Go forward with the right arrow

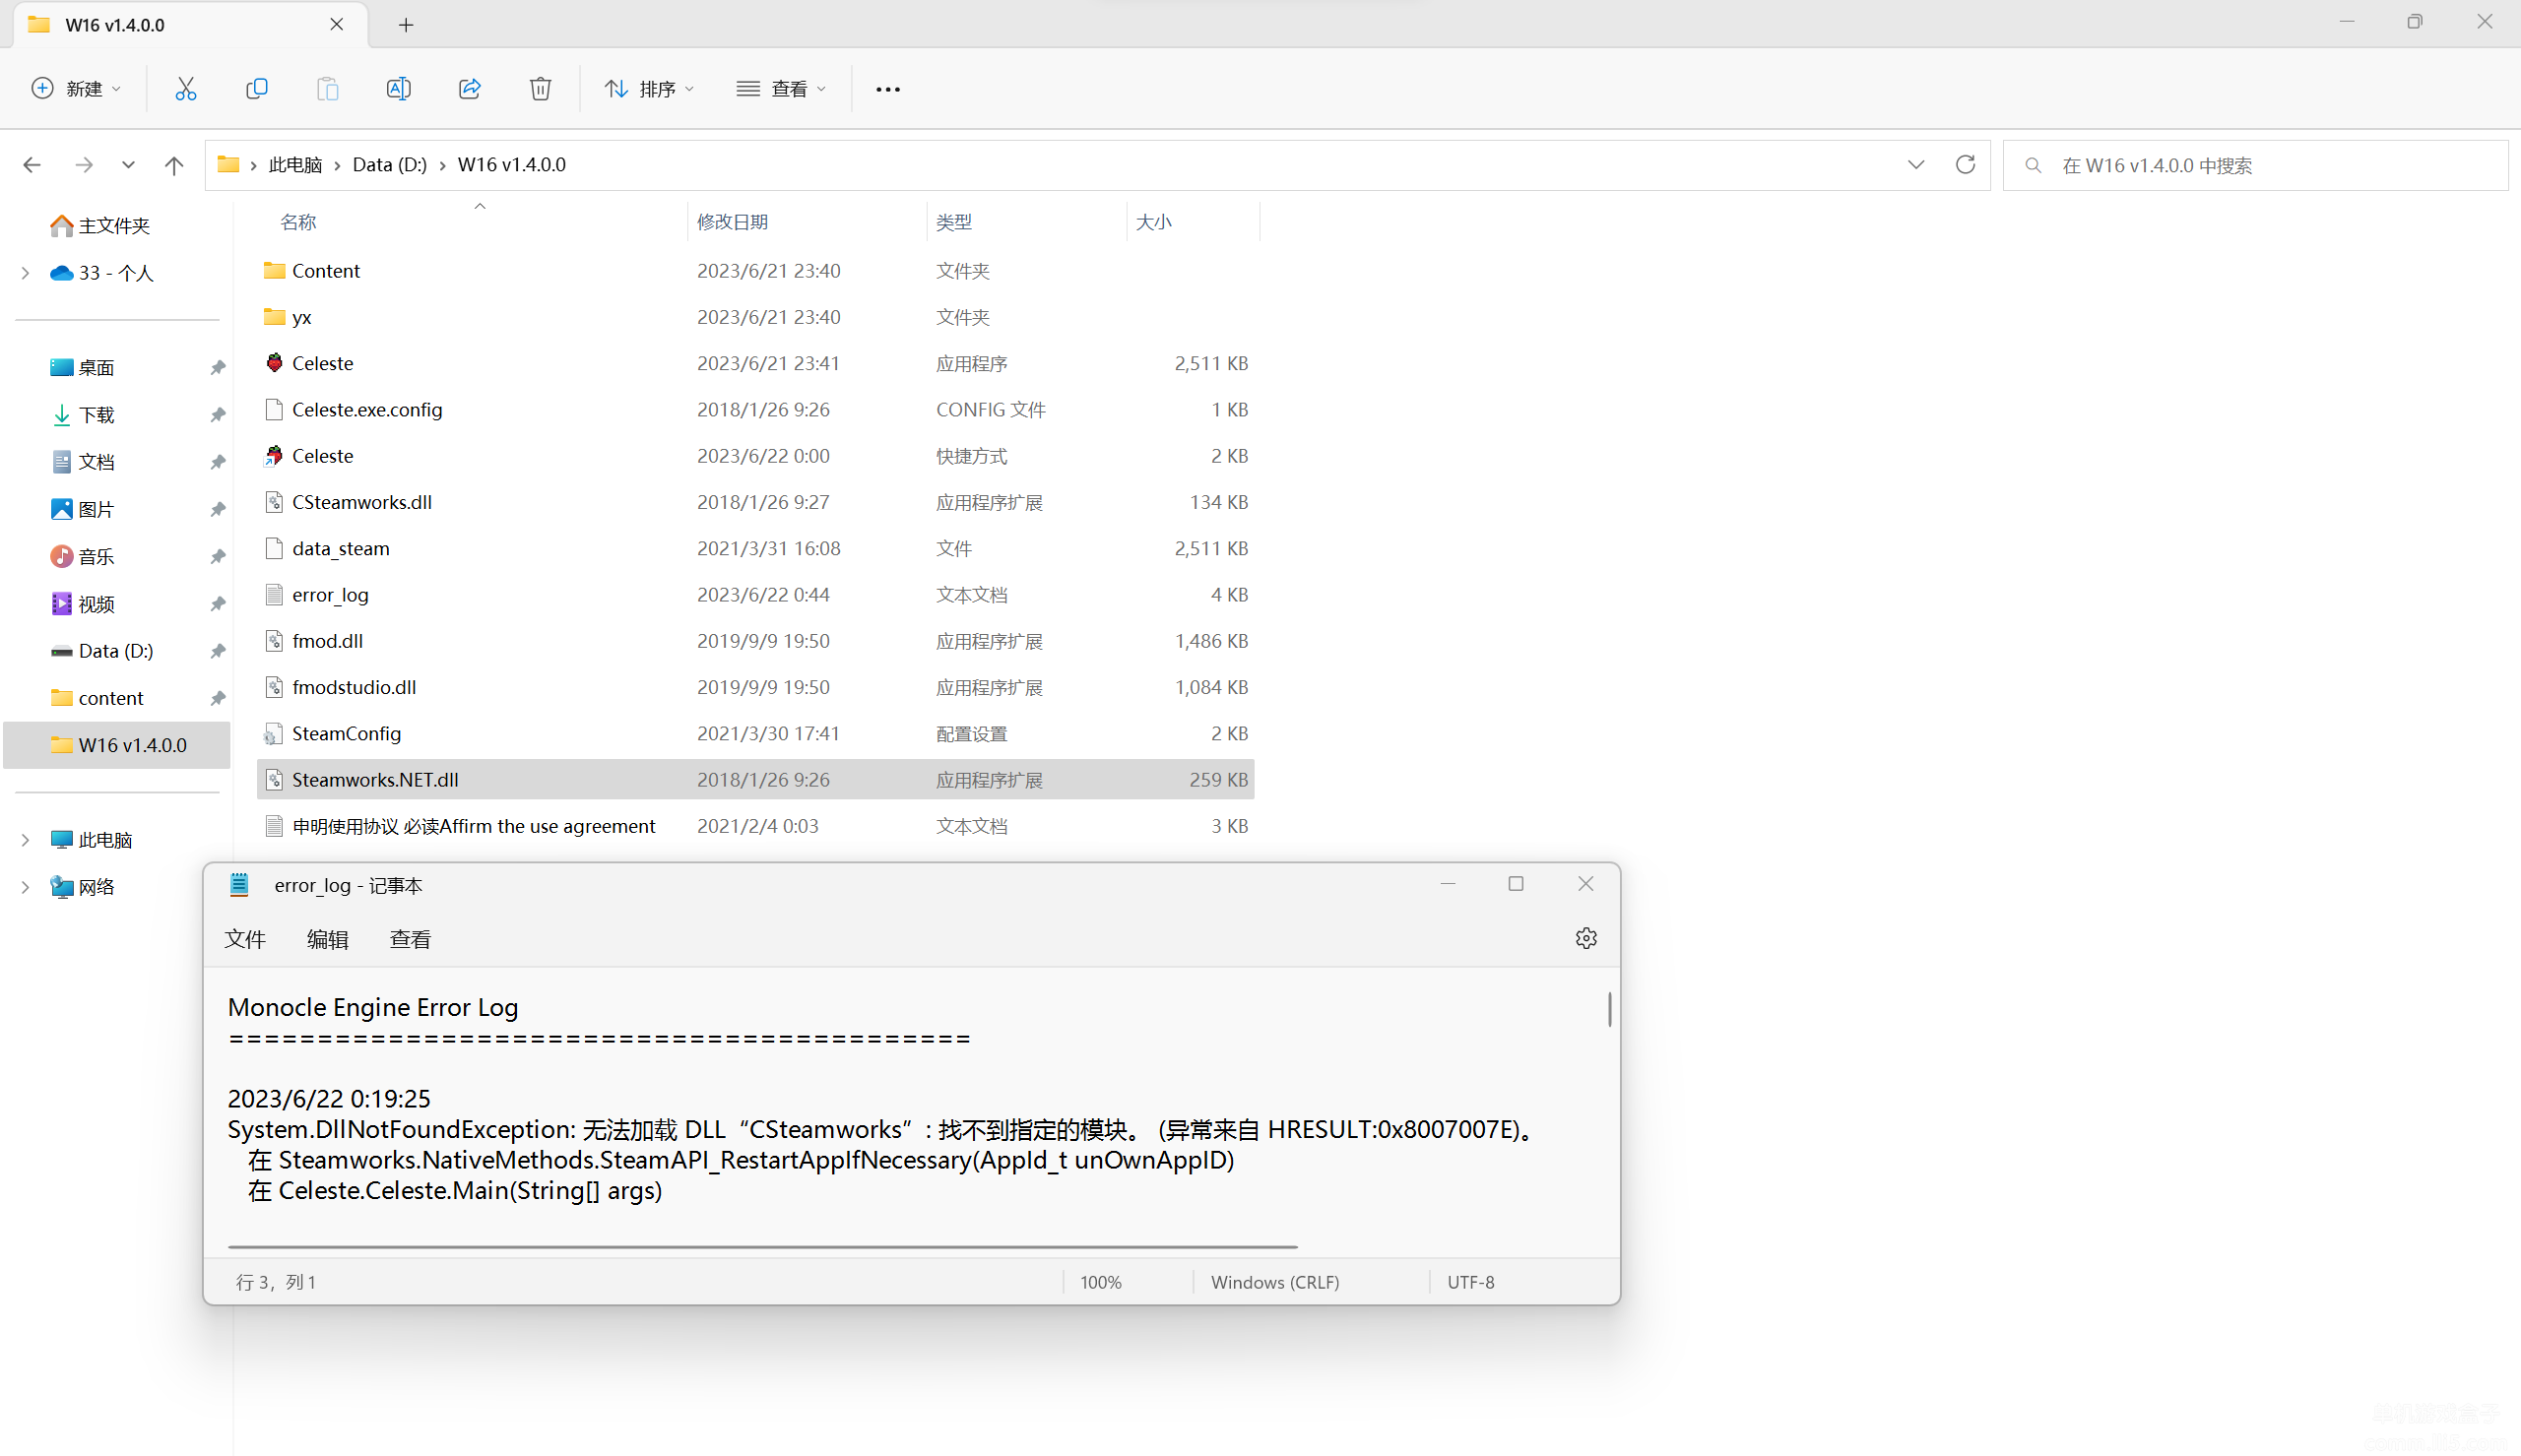(x=84, y=165)
